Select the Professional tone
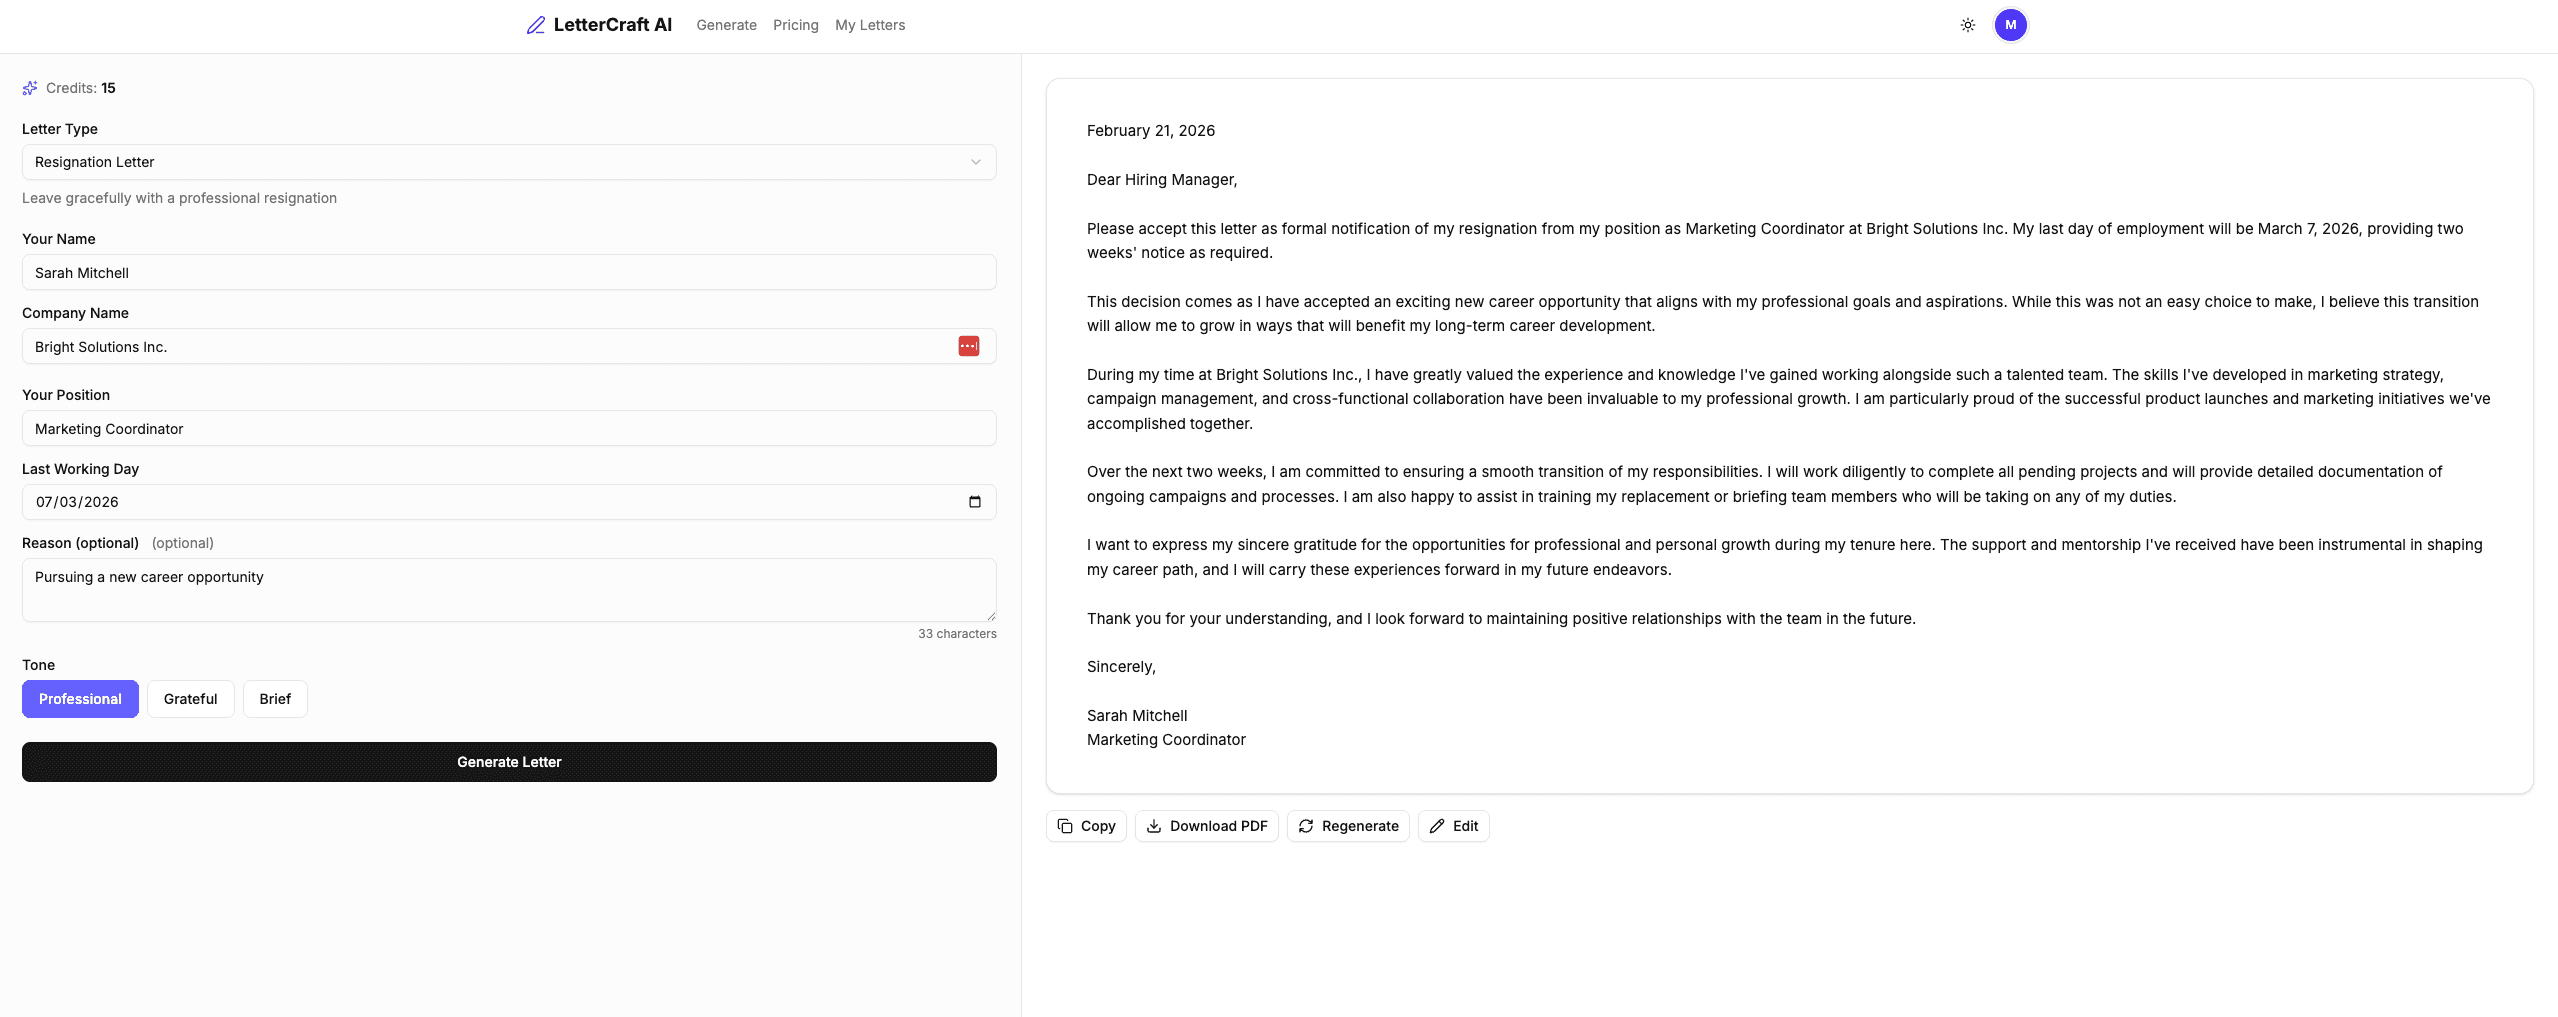This screenshot has width=2558, height=1017. coord(80,699)
